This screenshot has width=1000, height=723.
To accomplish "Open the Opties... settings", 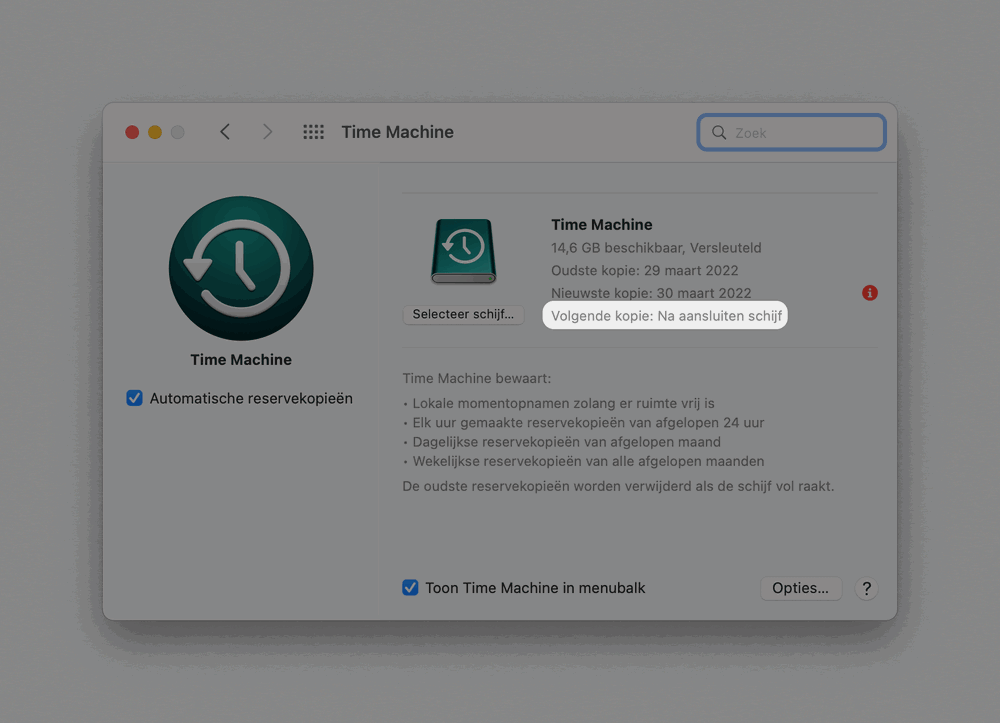I will (800, 588).
